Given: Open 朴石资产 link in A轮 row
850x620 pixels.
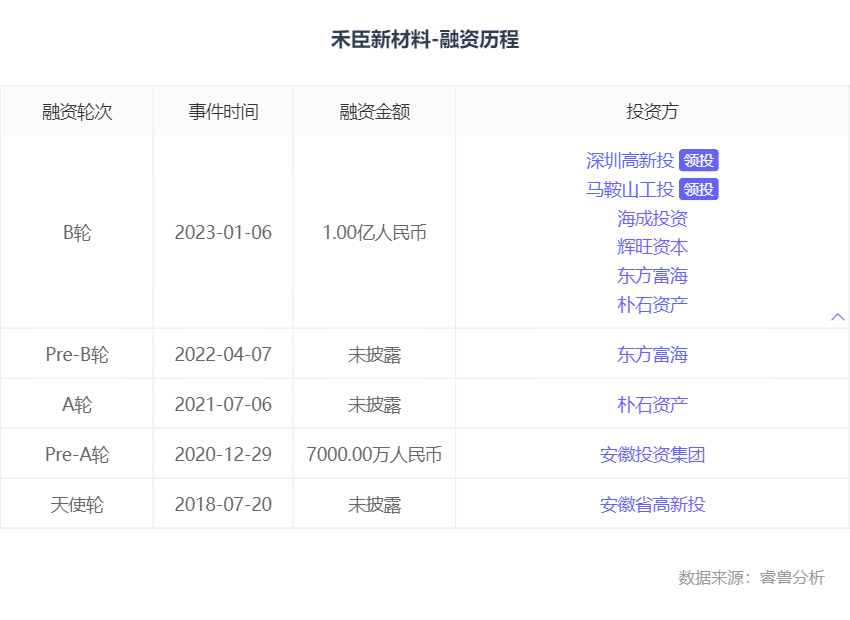Looking at the screenshot, I should (x=652, y=404).
